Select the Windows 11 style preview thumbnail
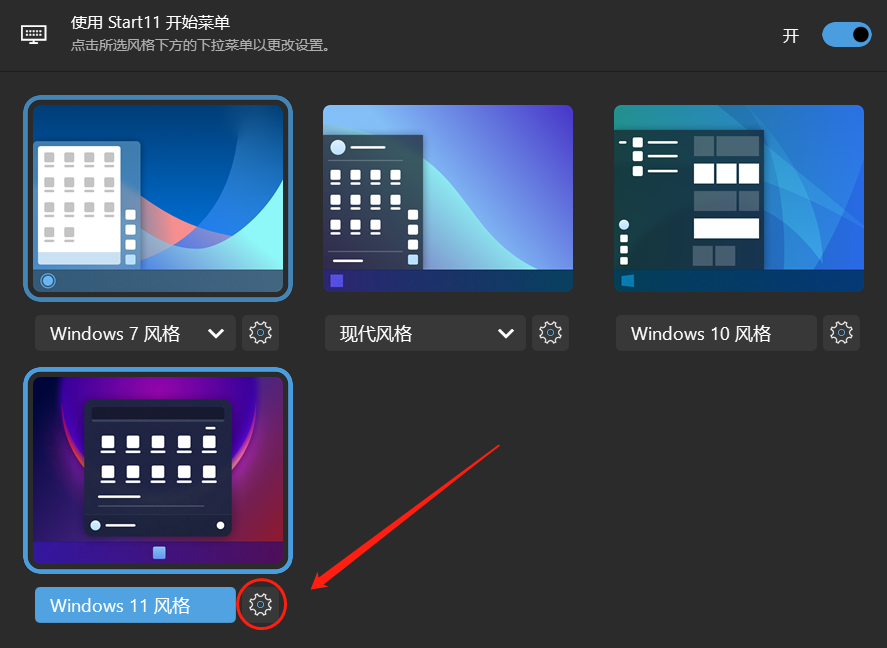The image size is (887, 648). [158, 470]
